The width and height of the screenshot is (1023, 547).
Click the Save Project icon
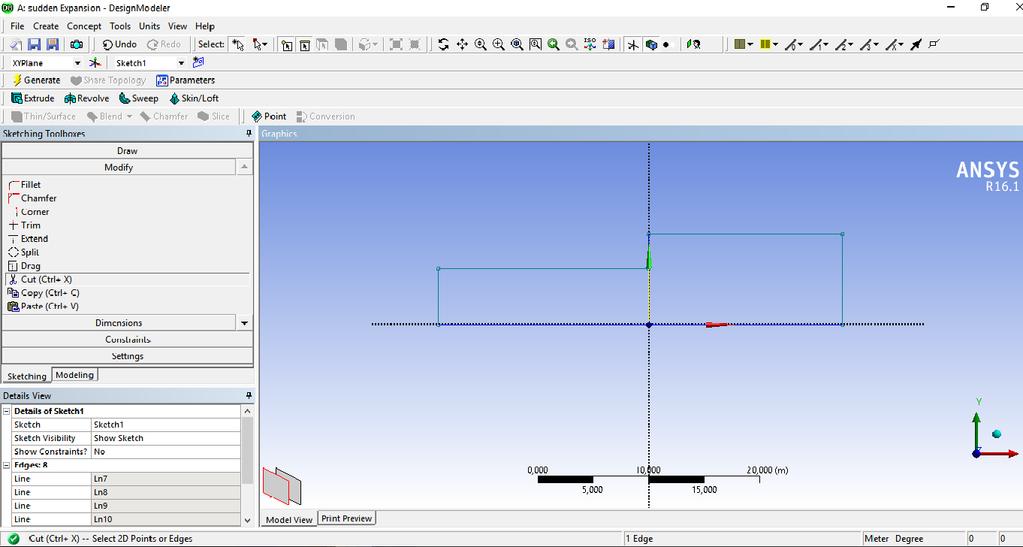tap(35, 44)
